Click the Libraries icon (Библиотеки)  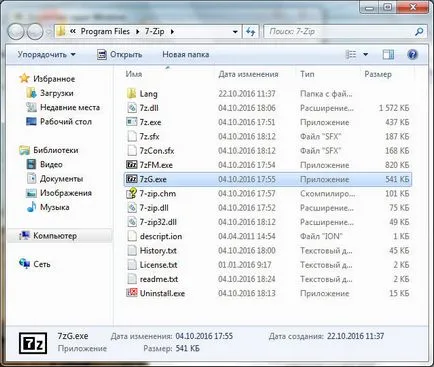pos(24,150)
